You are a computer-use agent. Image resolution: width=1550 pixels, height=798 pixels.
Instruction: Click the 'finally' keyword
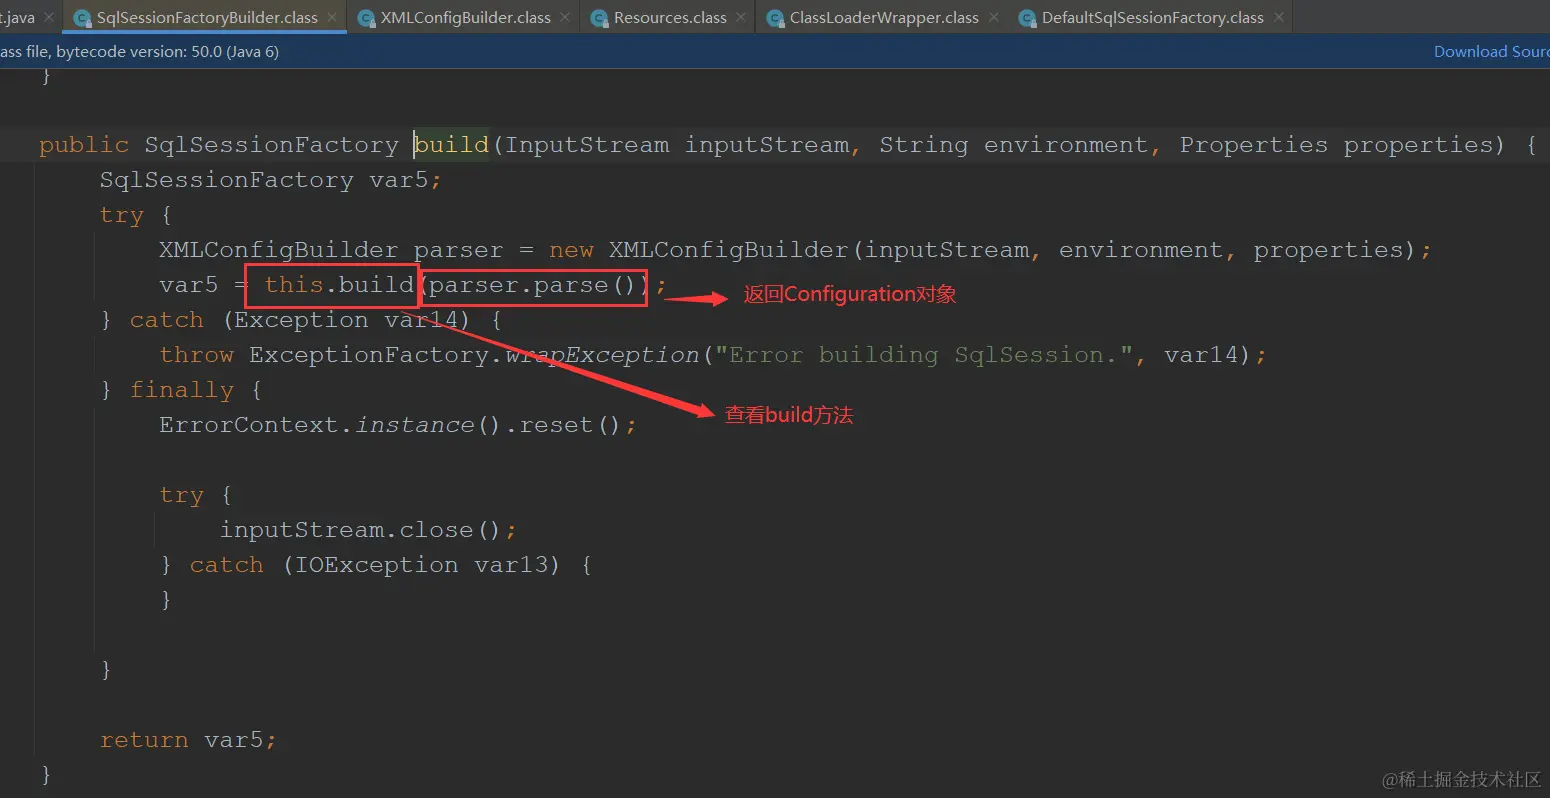[x=182, y=390]
